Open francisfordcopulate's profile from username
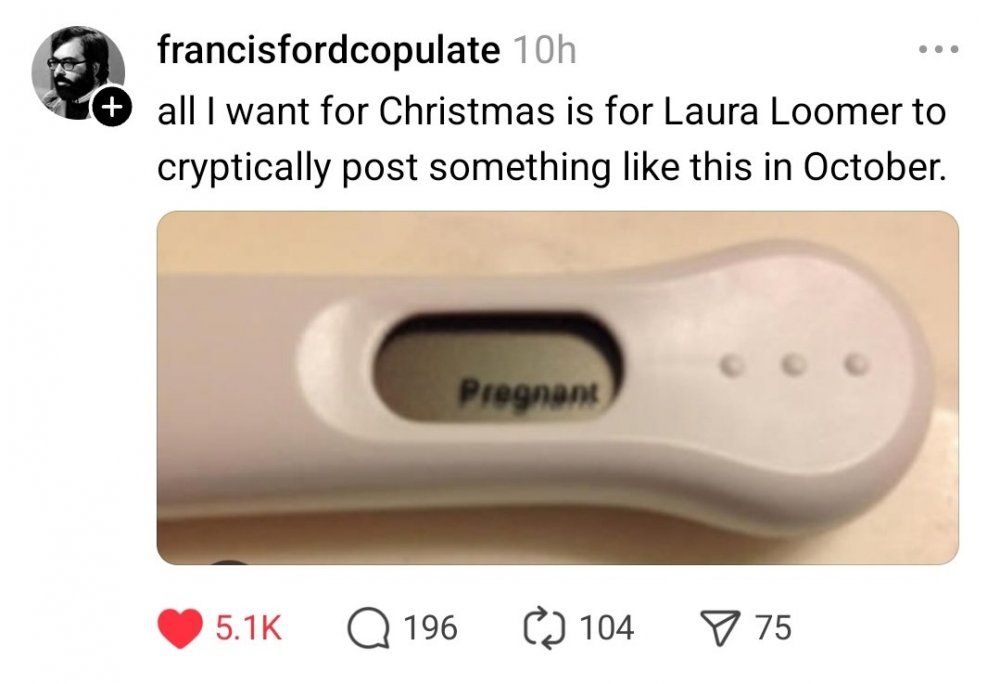Image resolution: width=1000 pixels, height=684 pixels. click(x=329, y=50)
